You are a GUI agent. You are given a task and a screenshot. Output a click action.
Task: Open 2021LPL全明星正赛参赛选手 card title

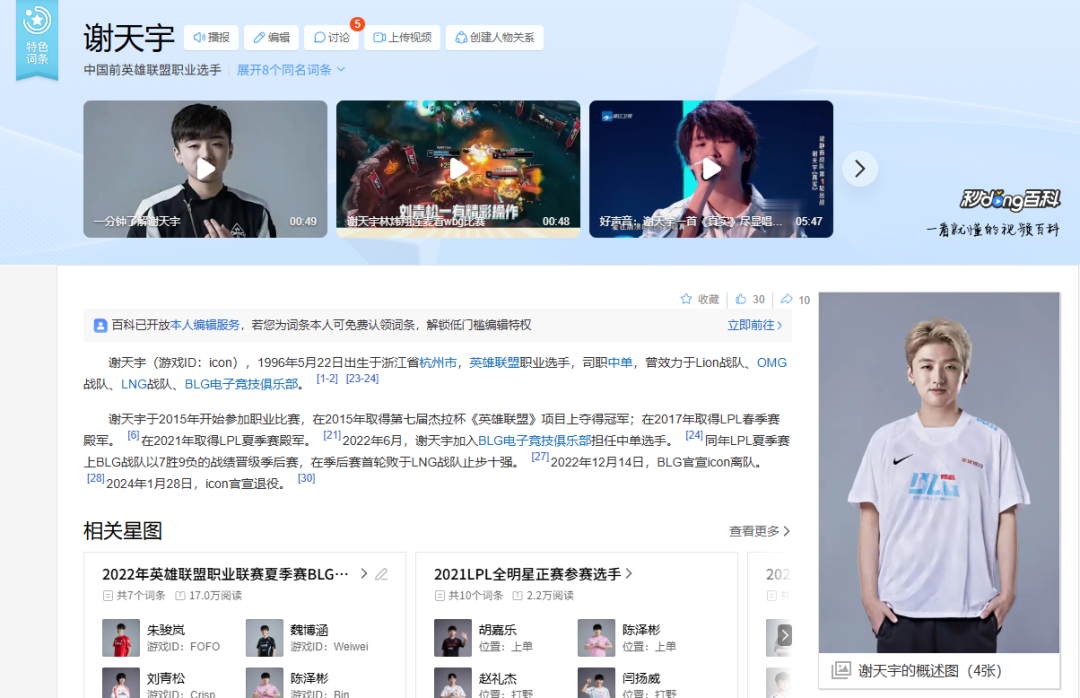[x=528, y=574]
